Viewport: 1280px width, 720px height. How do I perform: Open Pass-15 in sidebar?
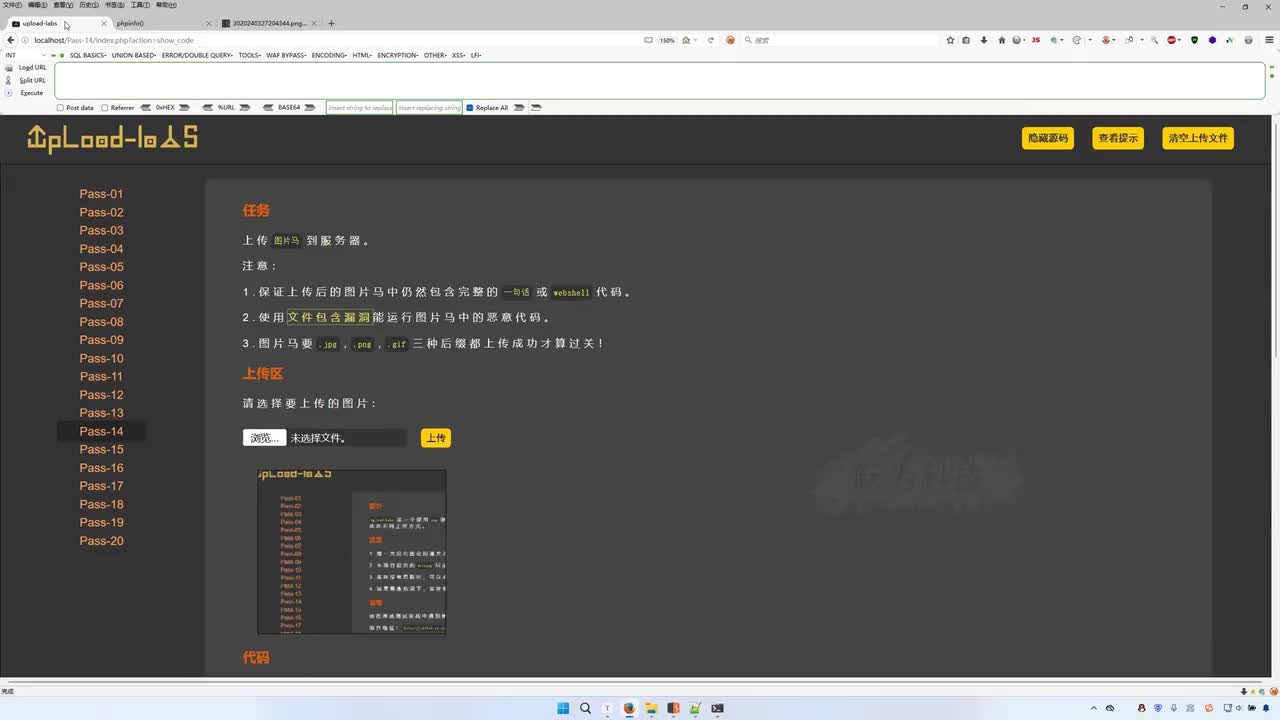coord(102,449)
